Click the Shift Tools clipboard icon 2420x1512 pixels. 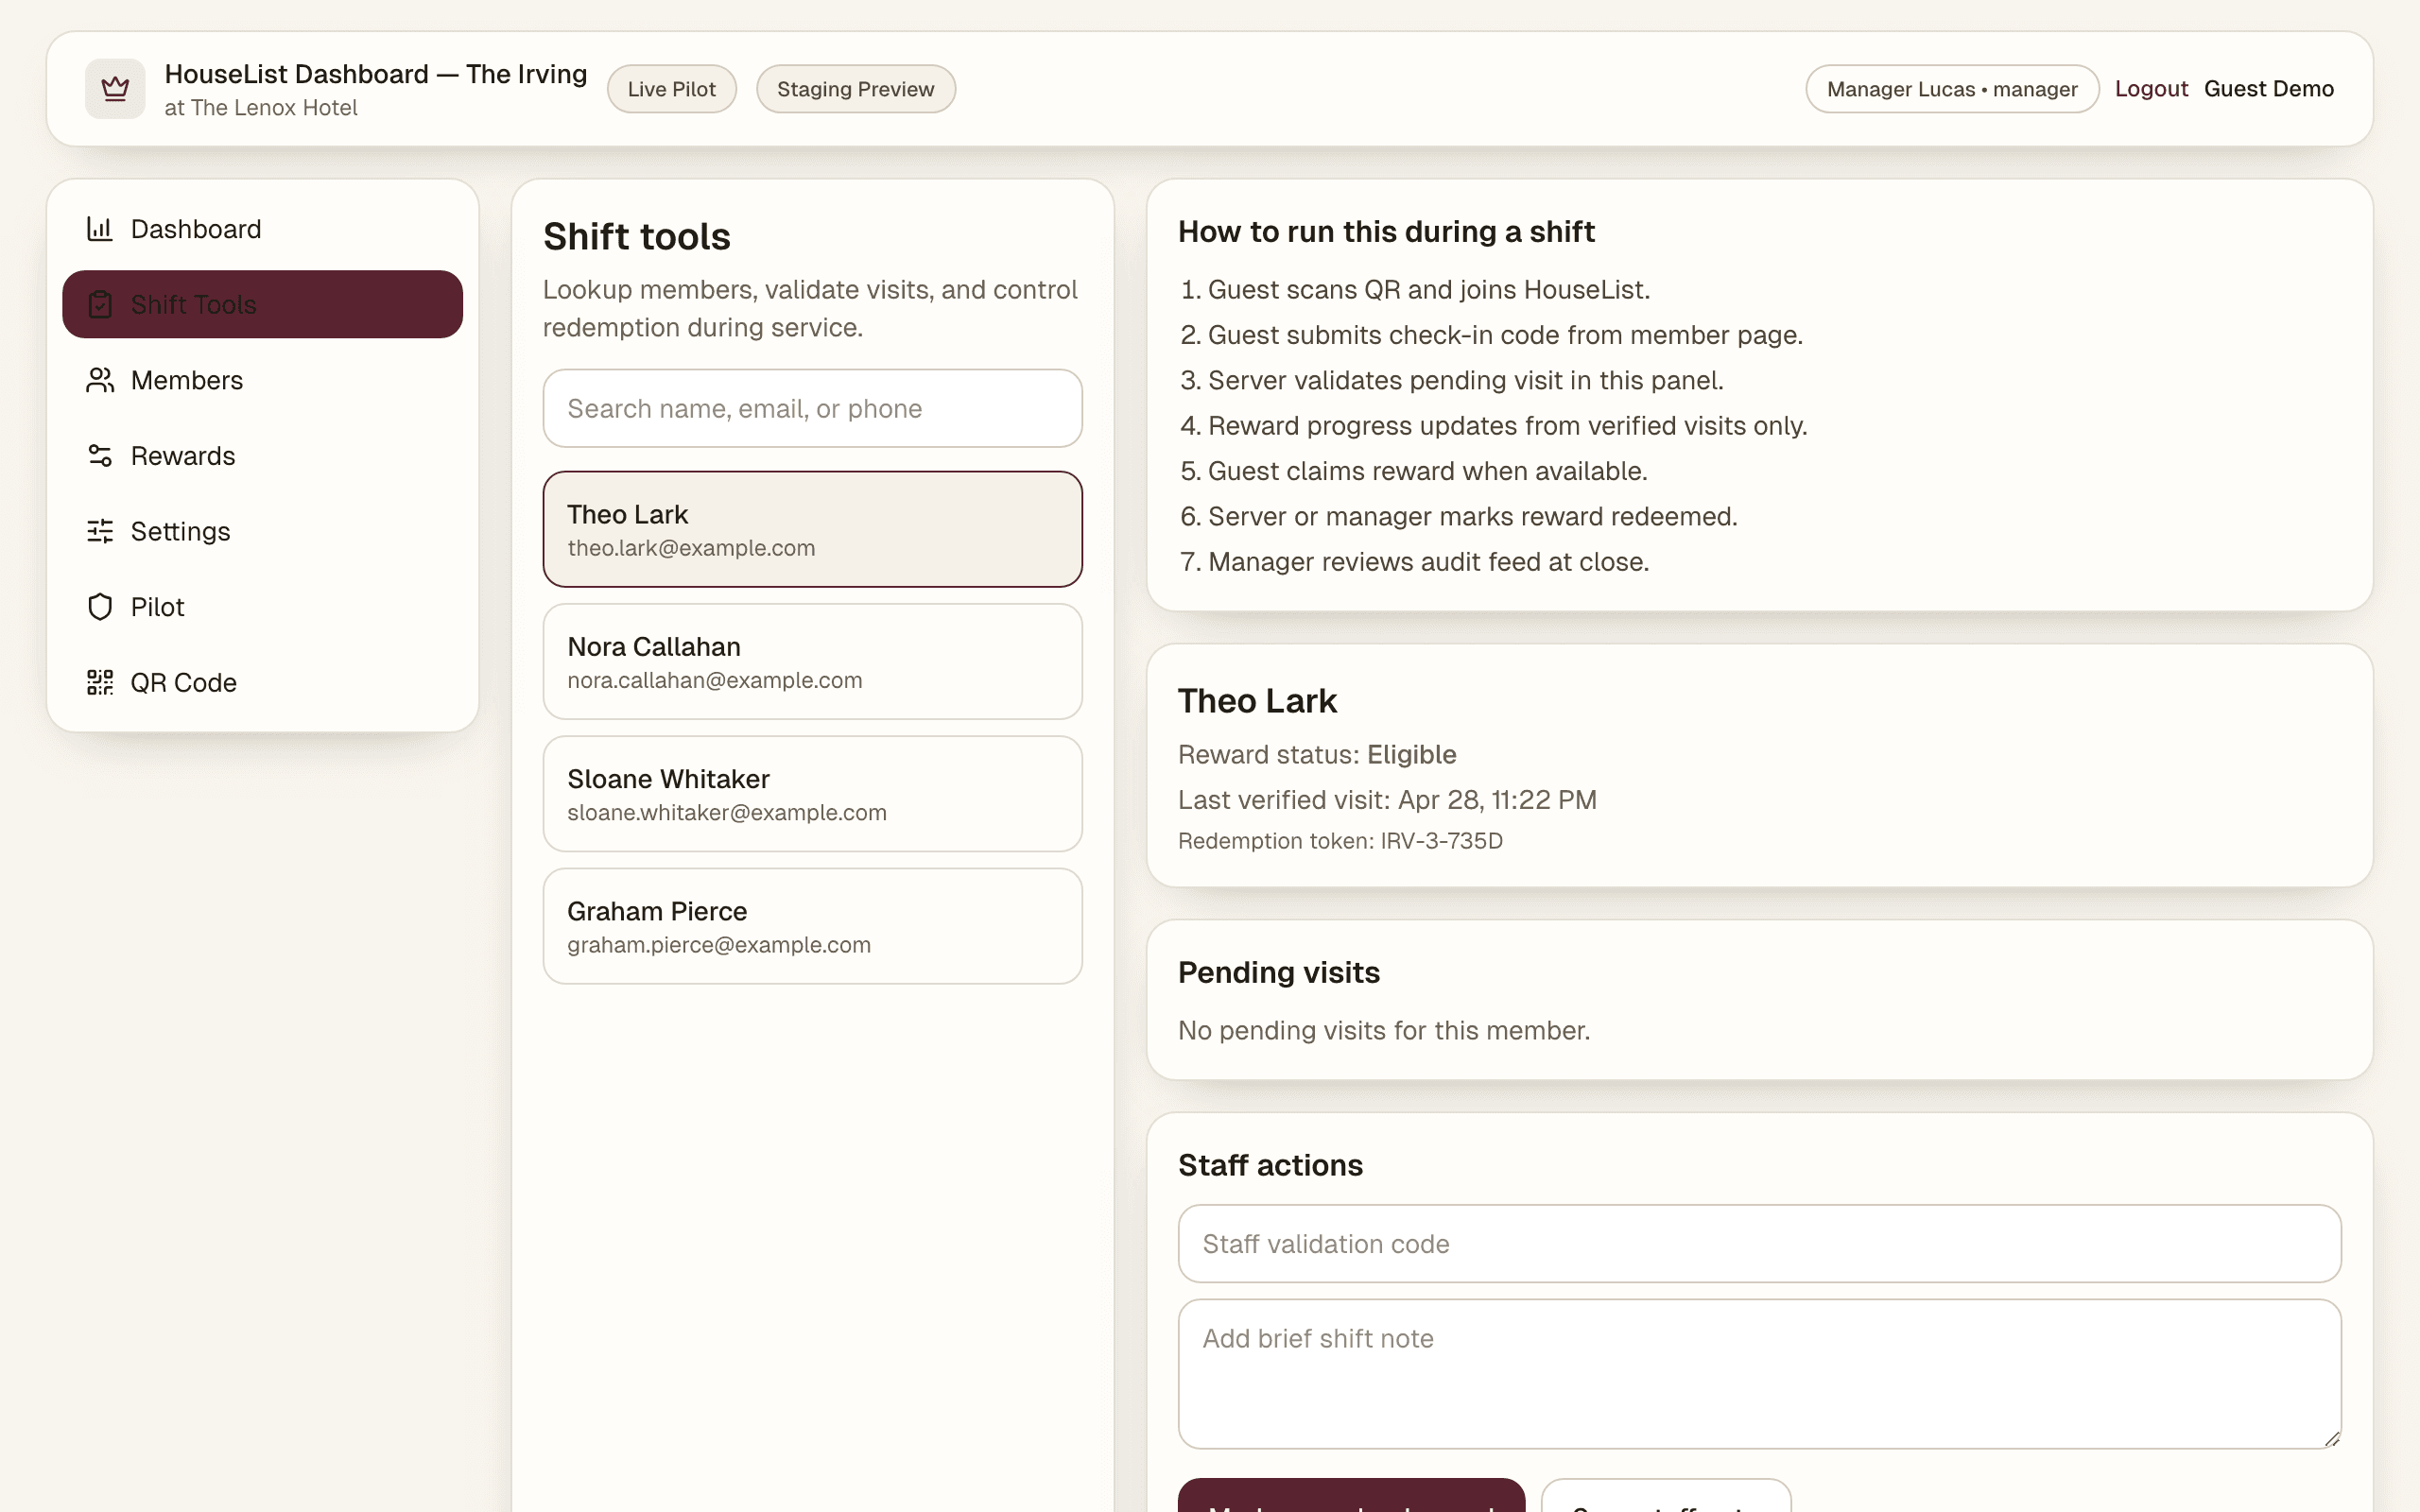pos(100,304)
